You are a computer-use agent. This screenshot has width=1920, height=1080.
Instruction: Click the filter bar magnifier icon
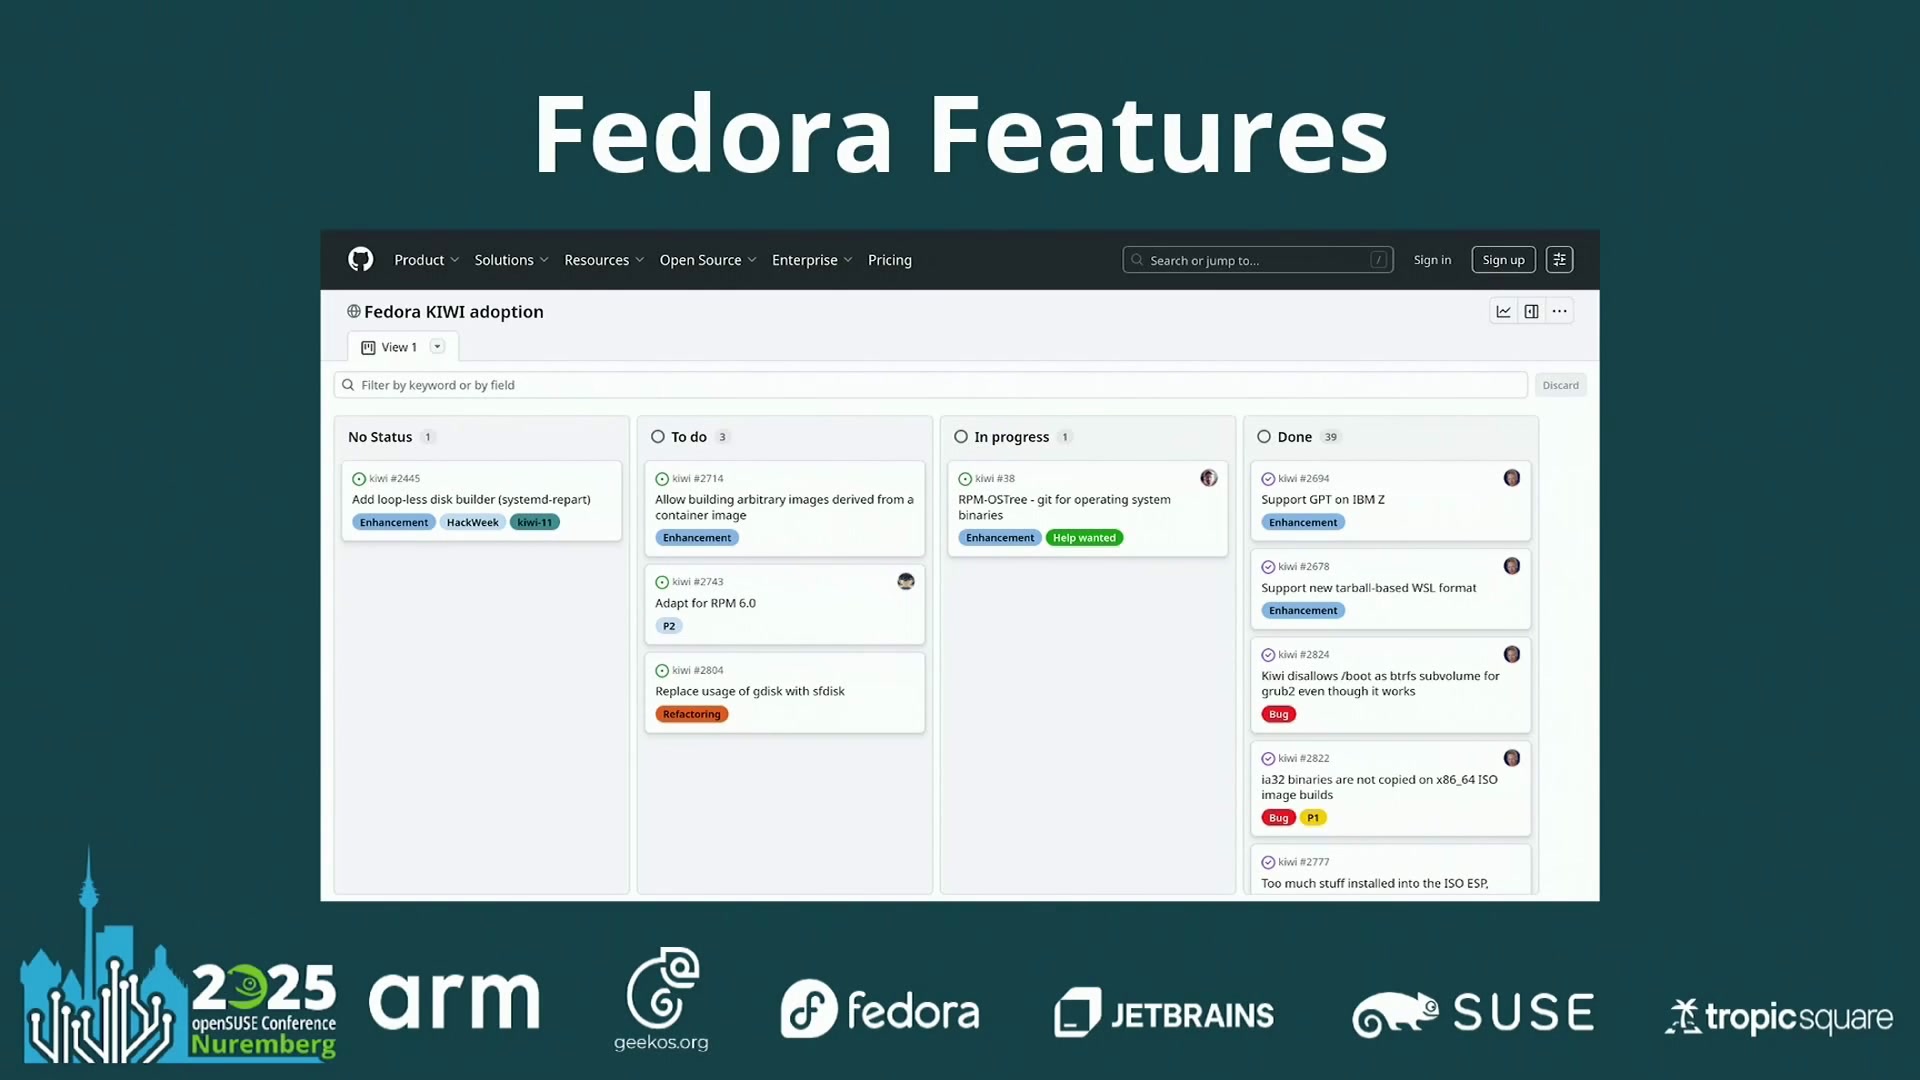pos(348,385)
